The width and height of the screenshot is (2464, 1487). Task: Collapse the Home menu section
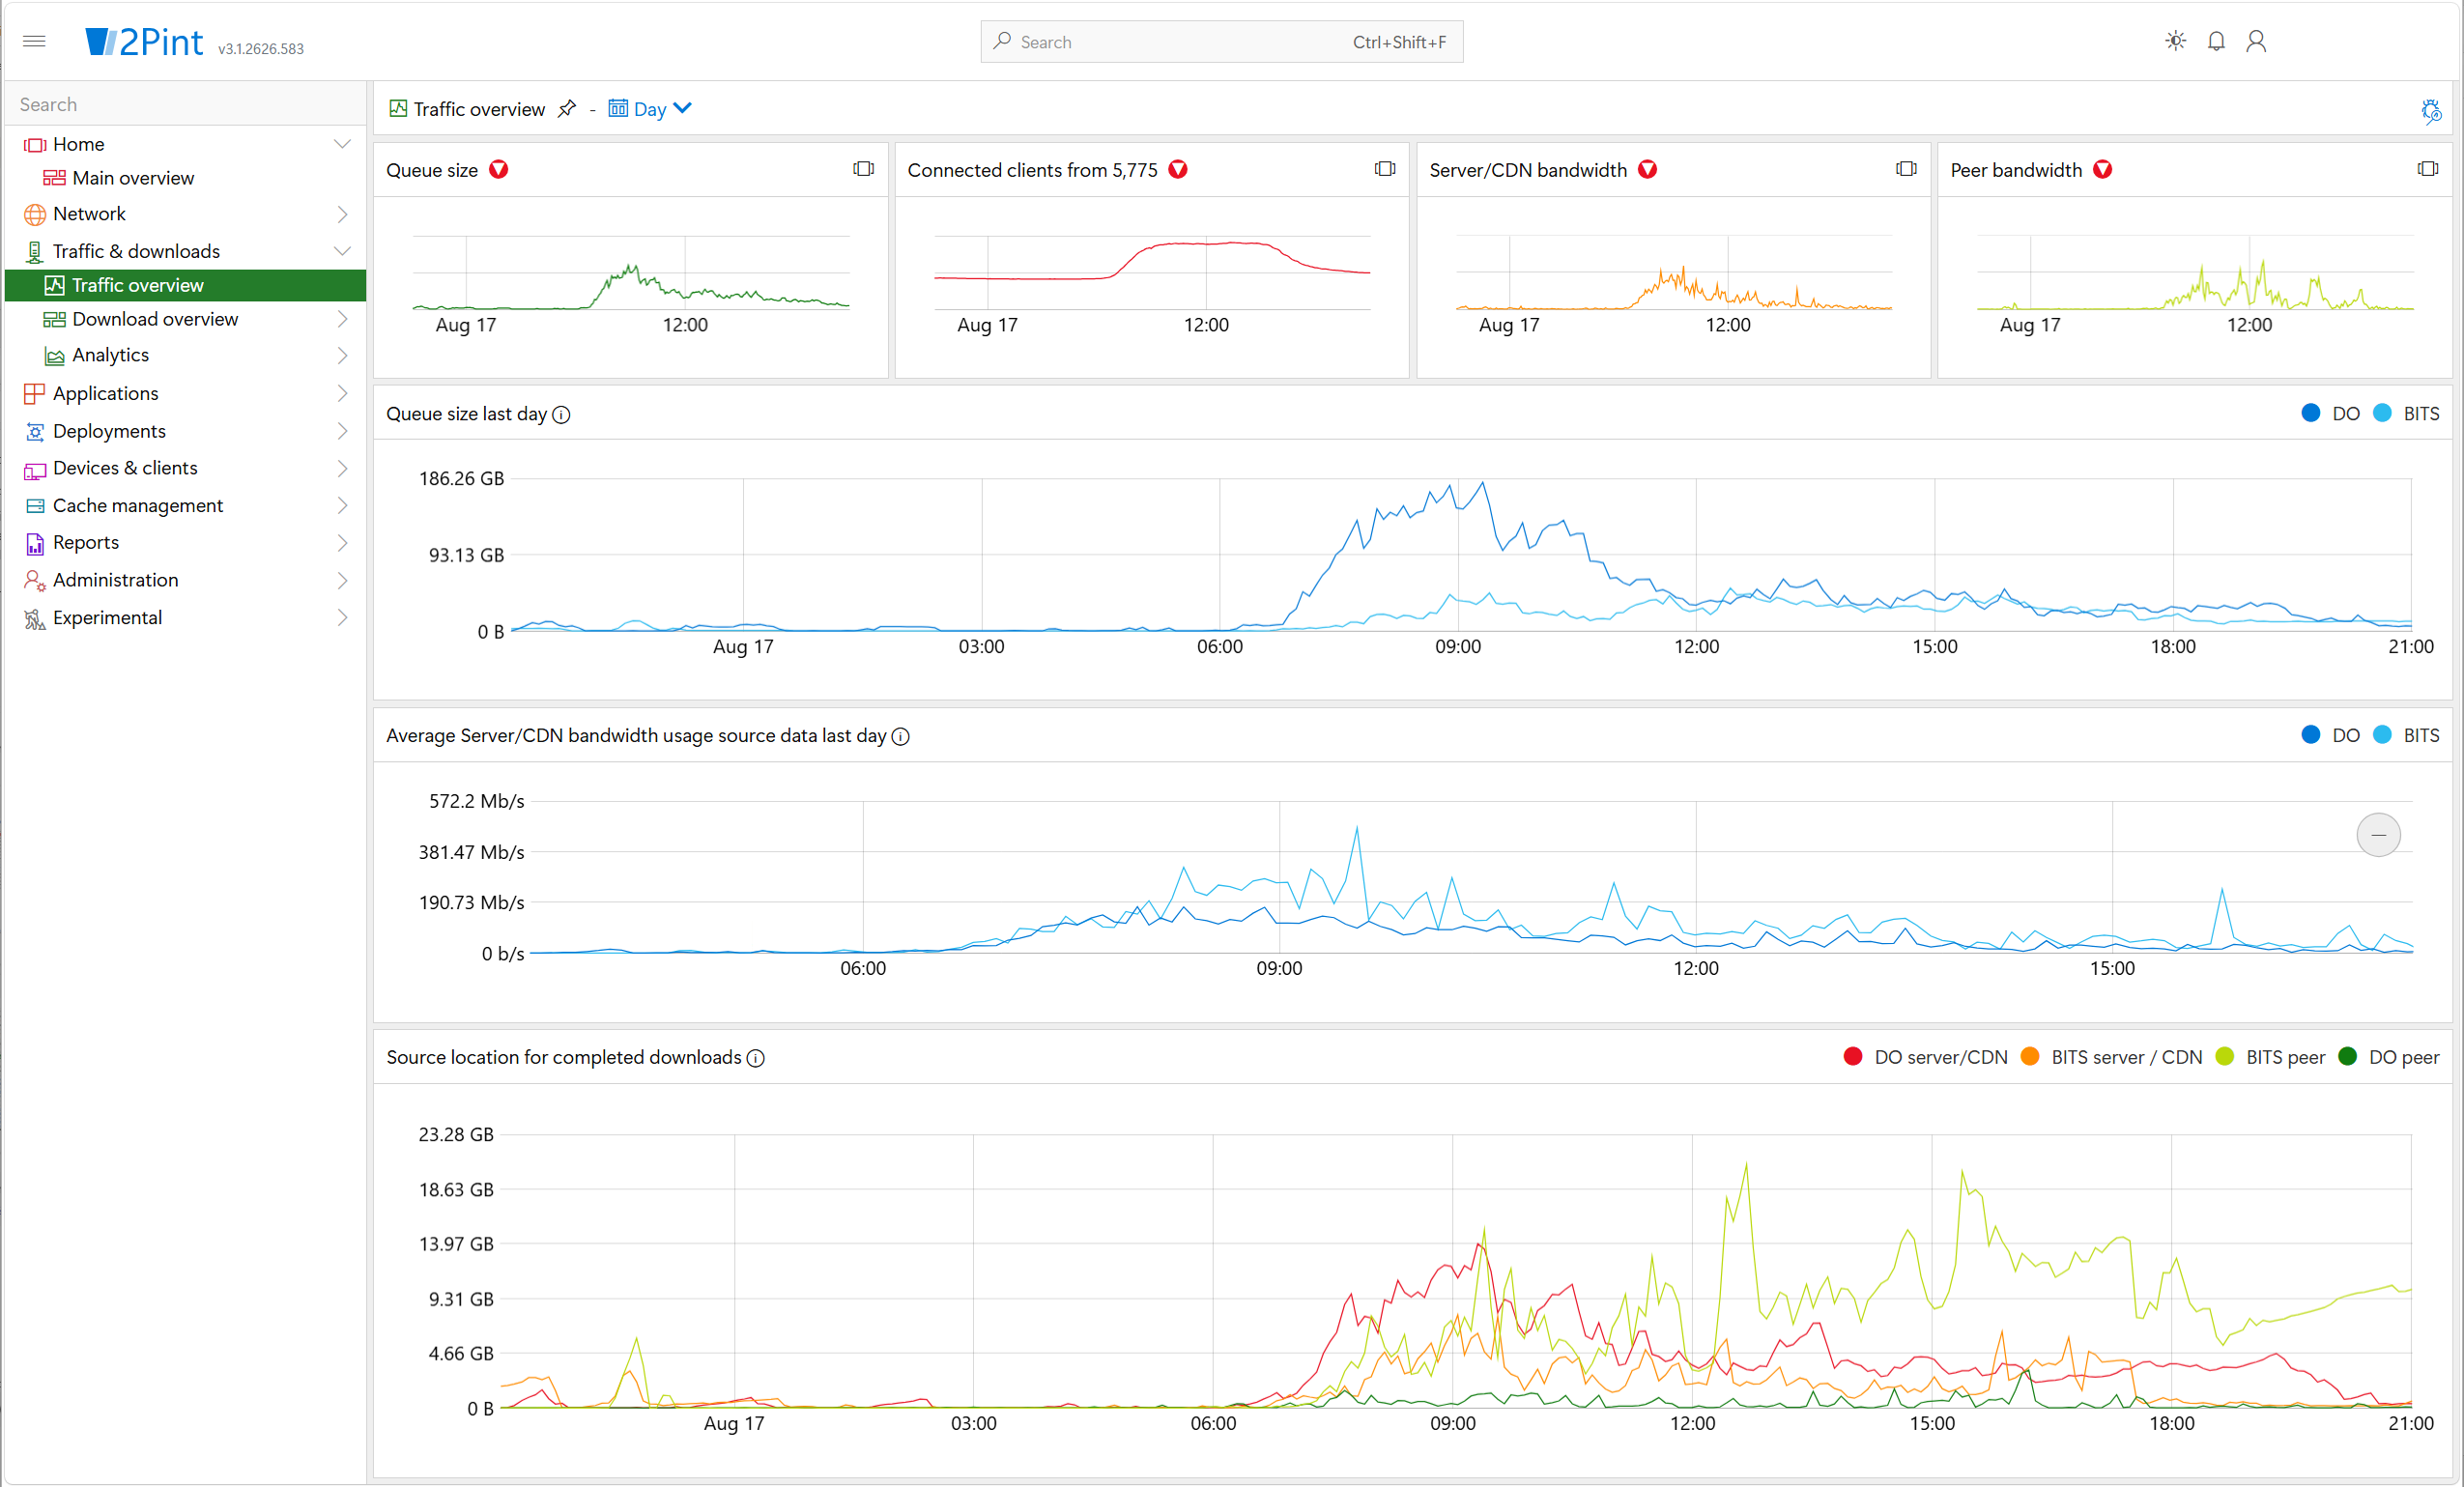tap(342, 144)
